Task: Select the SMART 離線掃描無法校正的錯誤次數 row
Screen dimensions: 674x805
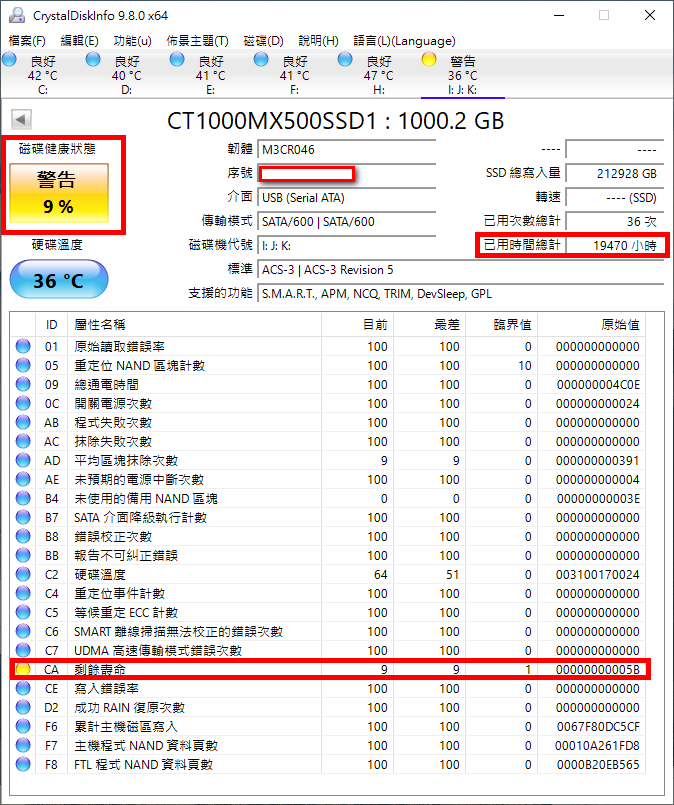Action: pos(328,631)
